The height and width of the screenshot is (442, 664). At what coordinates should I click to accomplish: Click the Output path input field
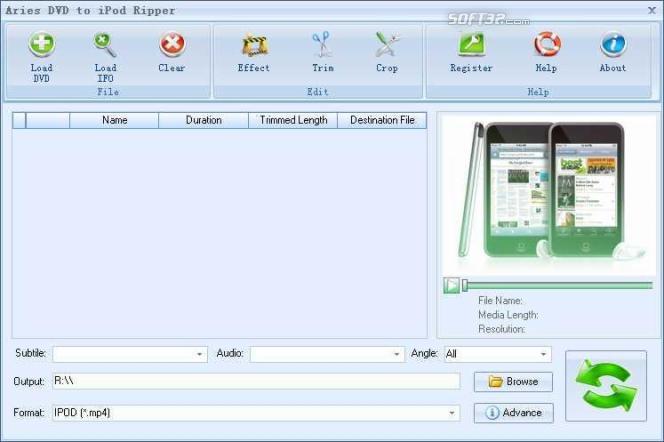click(256, 381)
